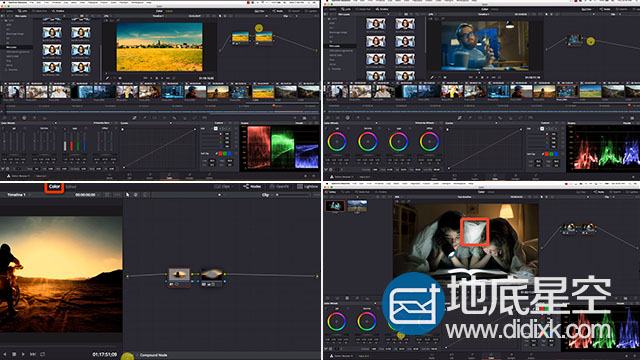Open the Clip dropdown above the node graph
This screenshot has height=360, width=640.
(267, 195)
